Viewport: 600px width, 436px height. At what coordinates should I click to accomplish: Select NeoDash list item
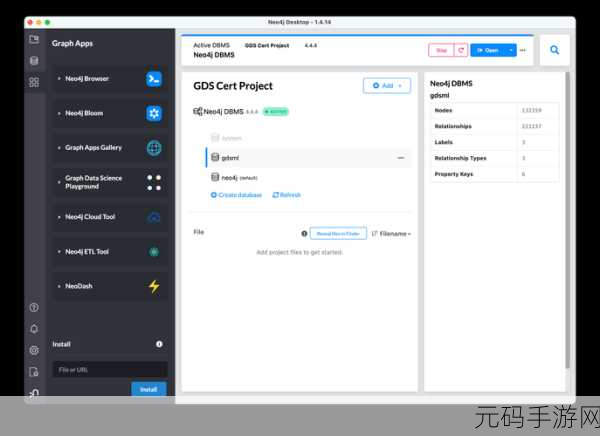[x=110, y=286]
